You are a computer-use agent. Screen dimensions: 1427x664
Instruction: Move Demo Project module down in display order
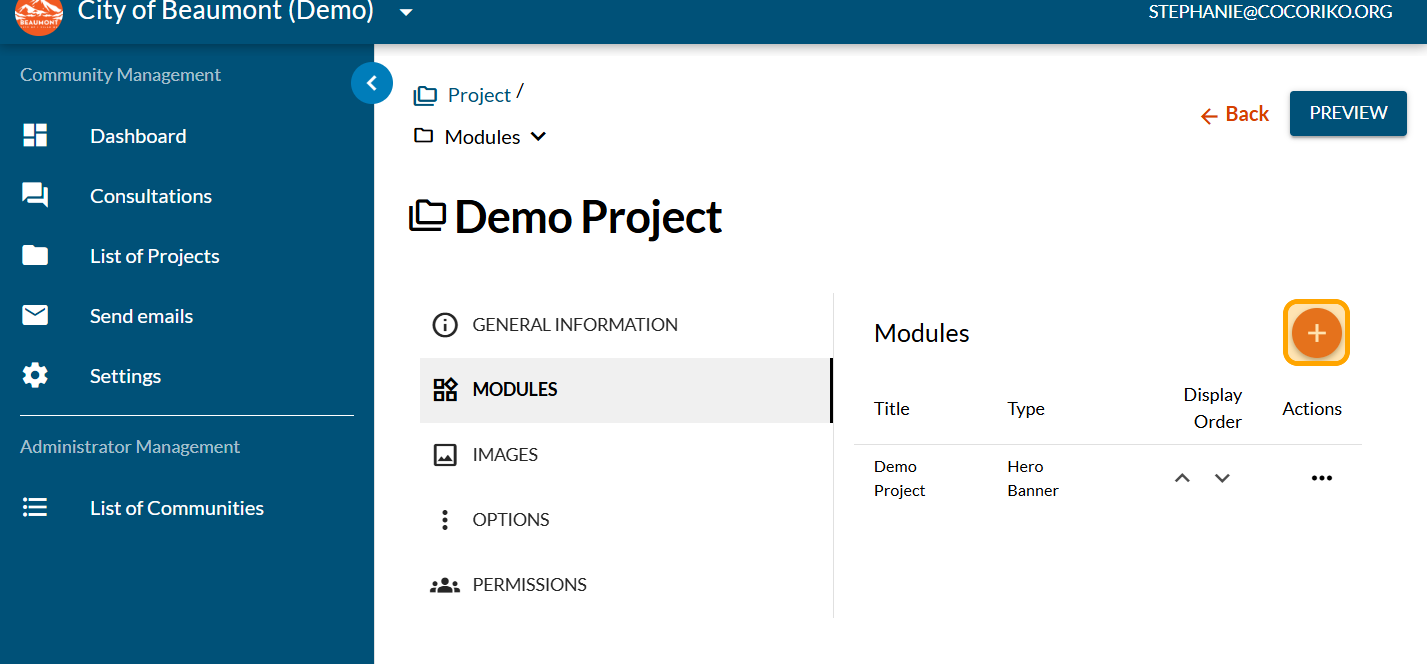pyautogui.click(x=1222, y=478)
